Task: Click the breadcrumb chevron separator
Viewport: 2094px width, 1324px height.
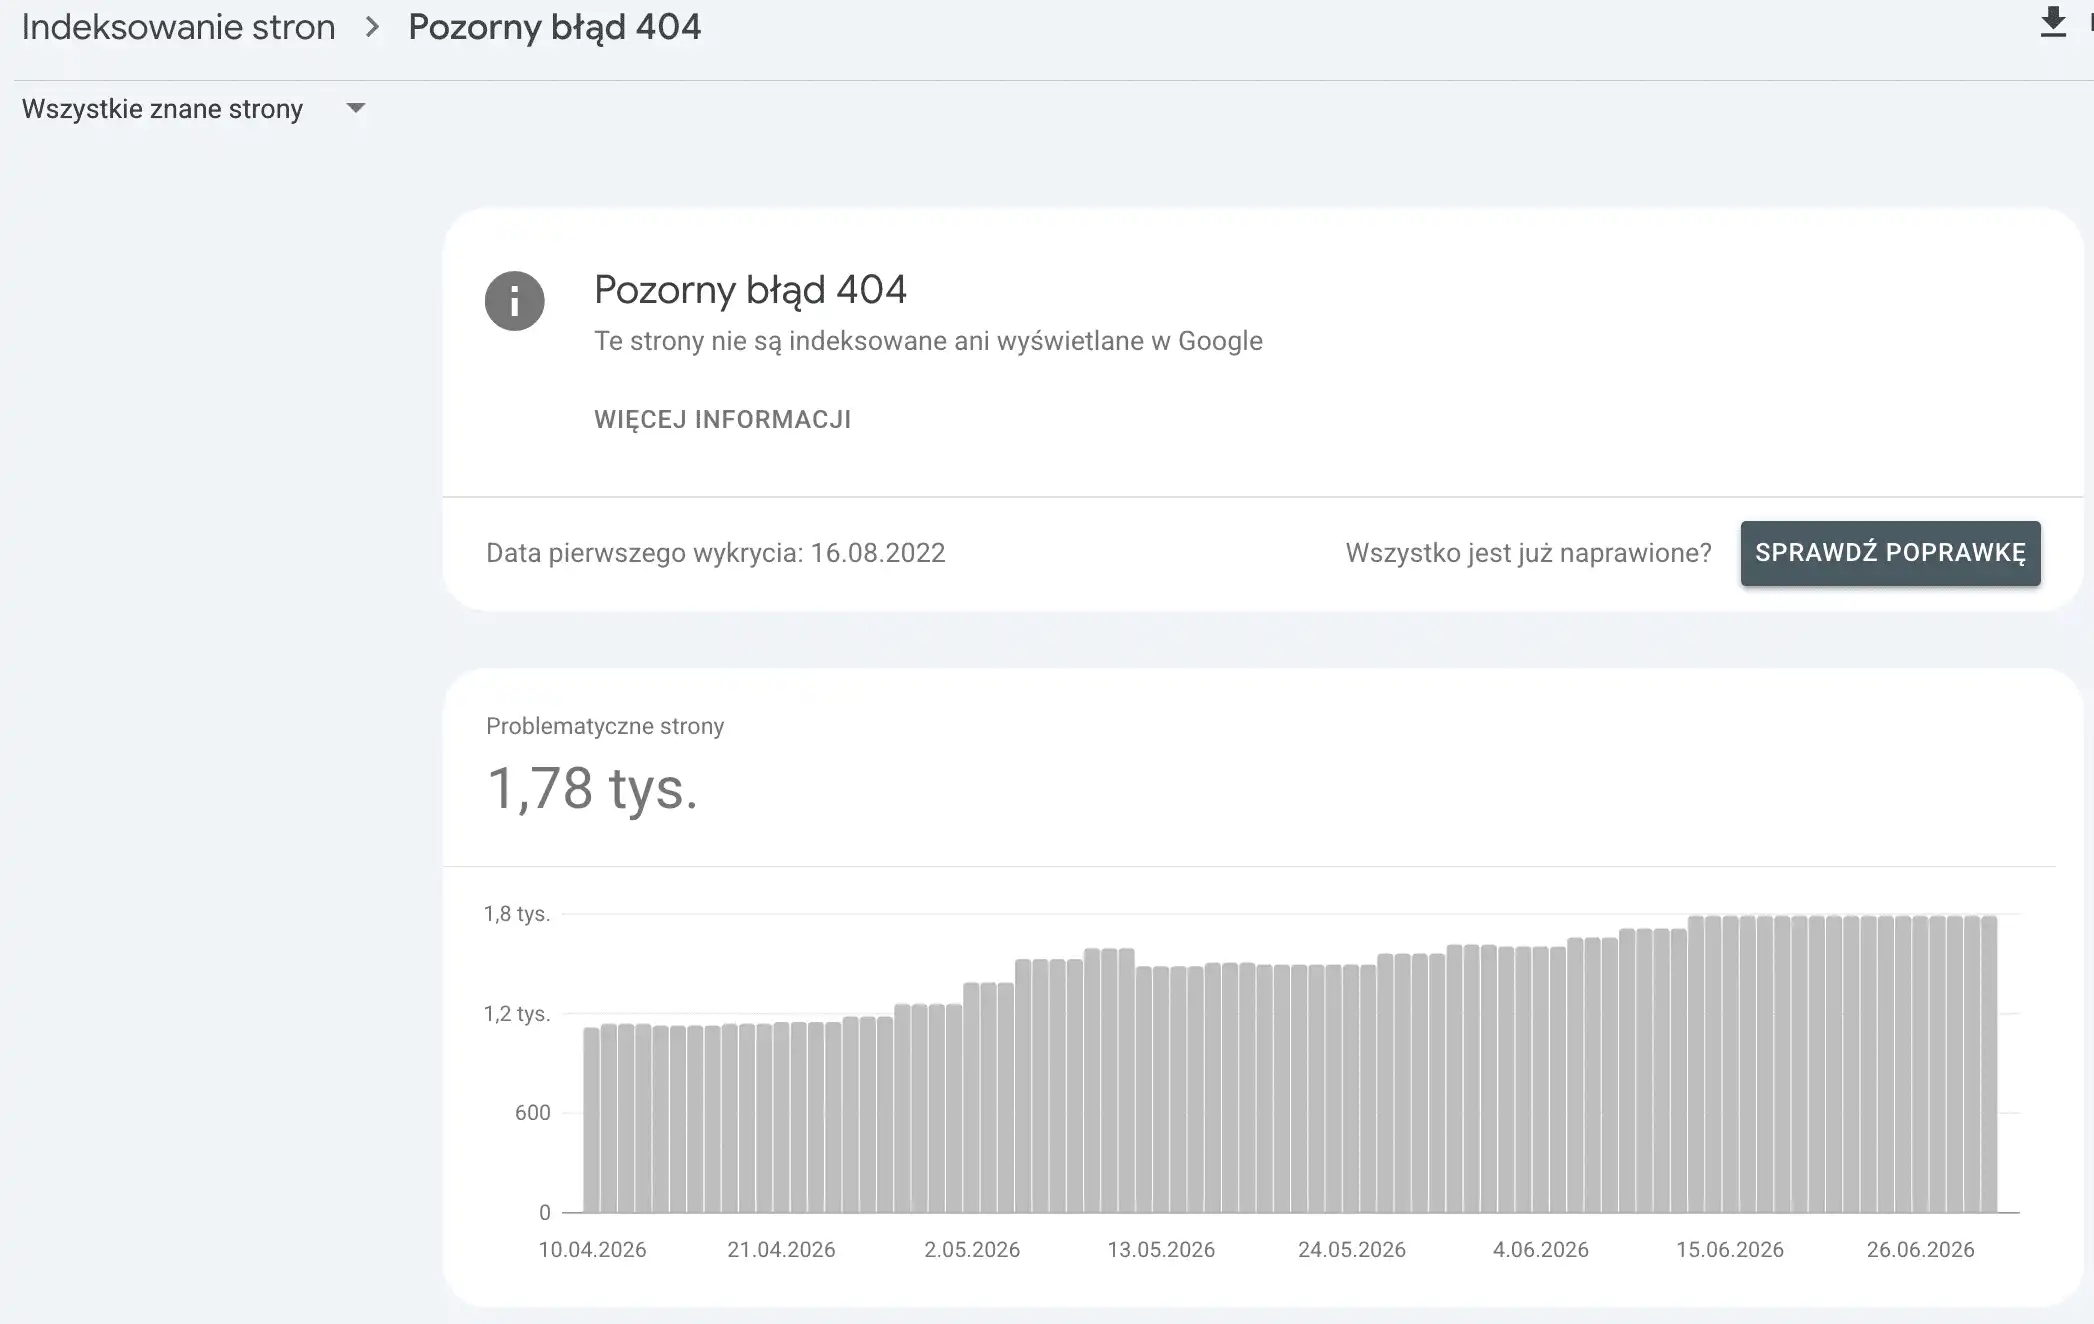Action: pyautogui.click(x=372, y=27)
